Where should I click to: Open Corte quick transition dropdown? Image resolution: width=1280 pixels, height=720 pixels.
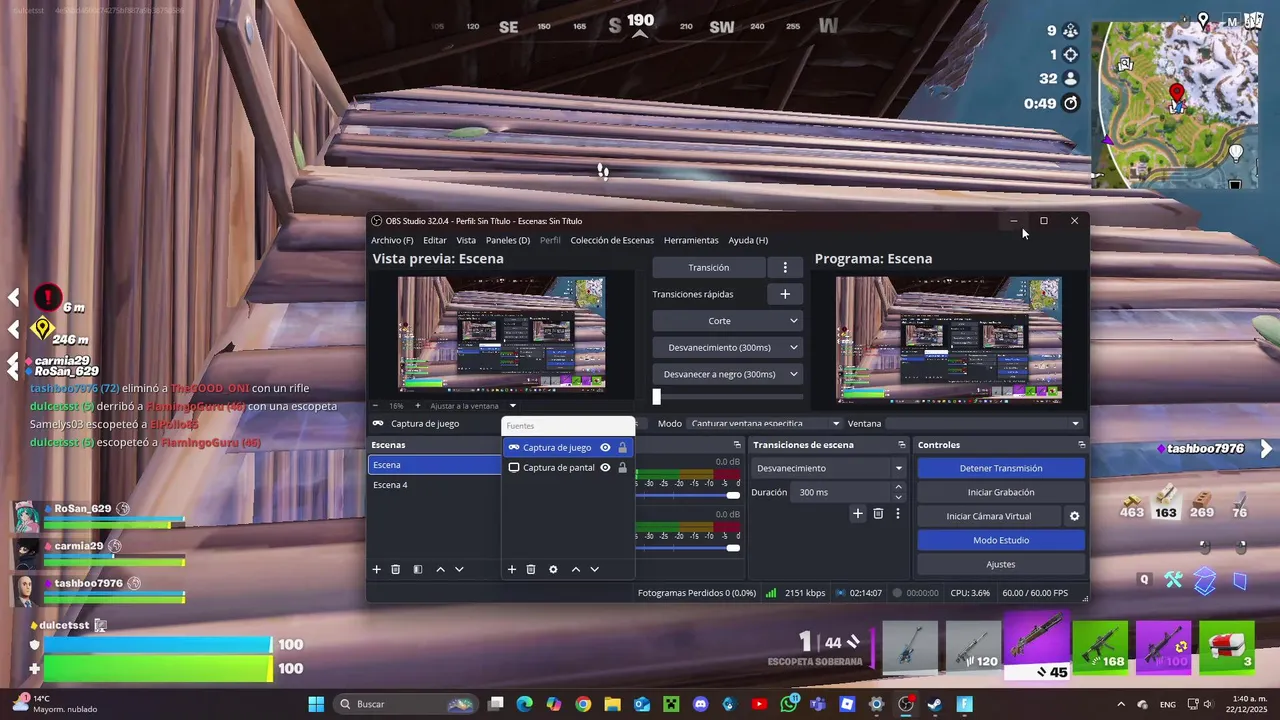point(727,321)
